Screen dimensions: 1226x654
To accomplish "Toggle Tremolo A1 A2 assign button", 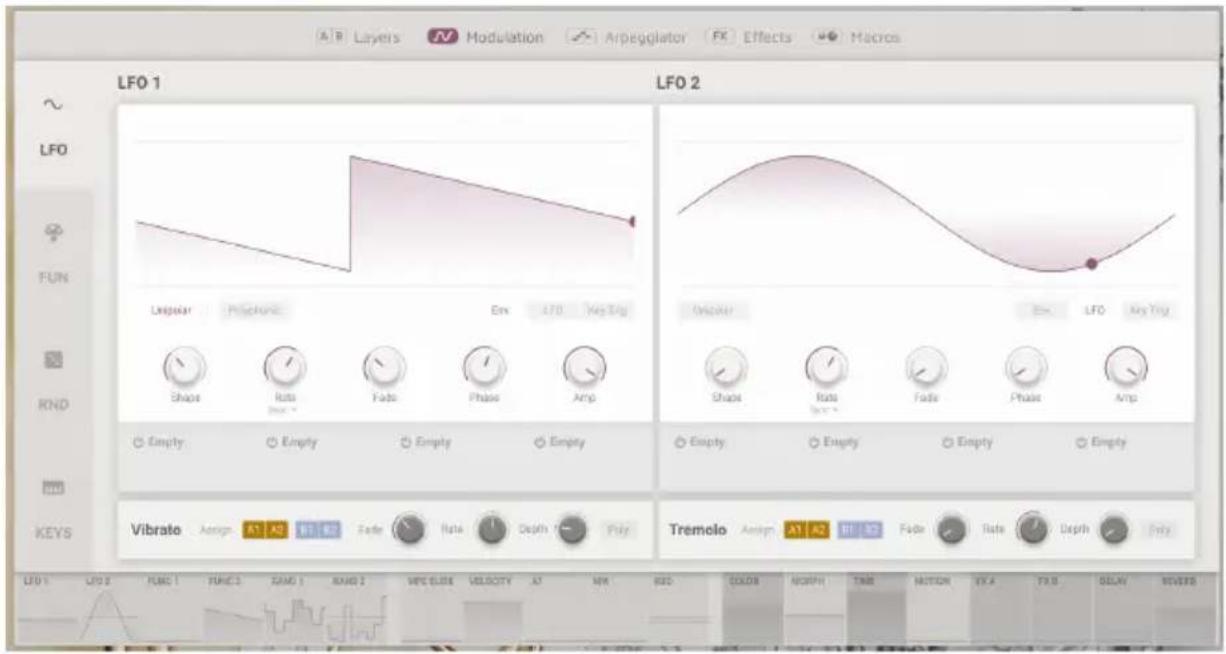I will click(806, 528).
